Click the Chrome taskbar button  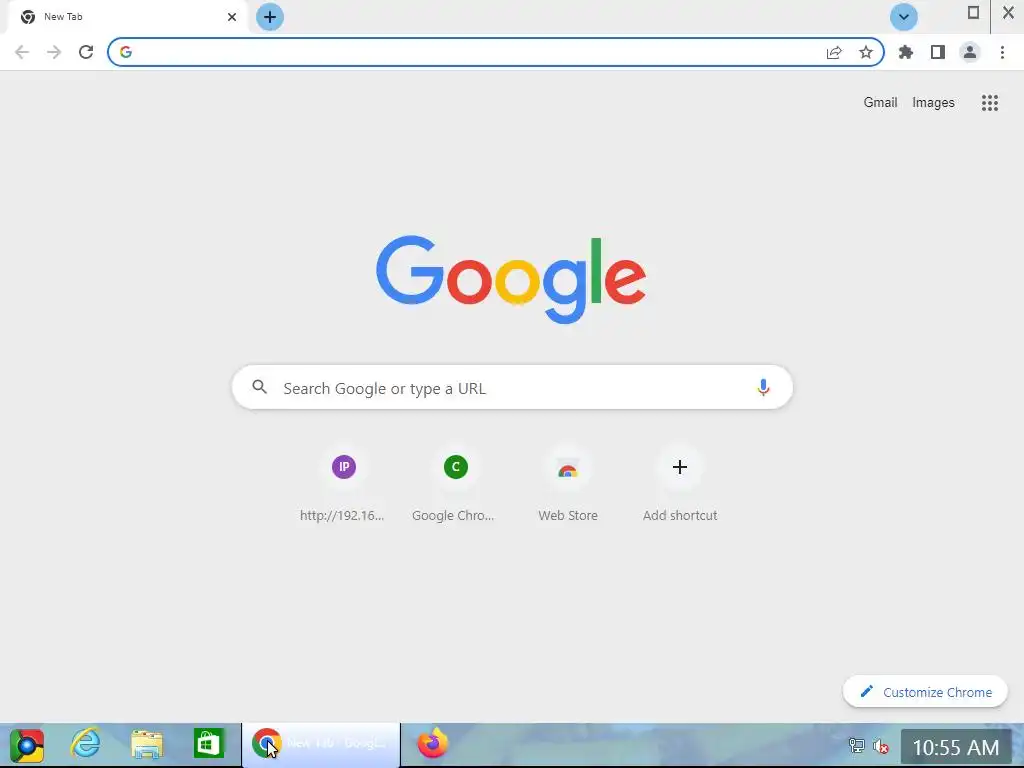click(321, 744)
